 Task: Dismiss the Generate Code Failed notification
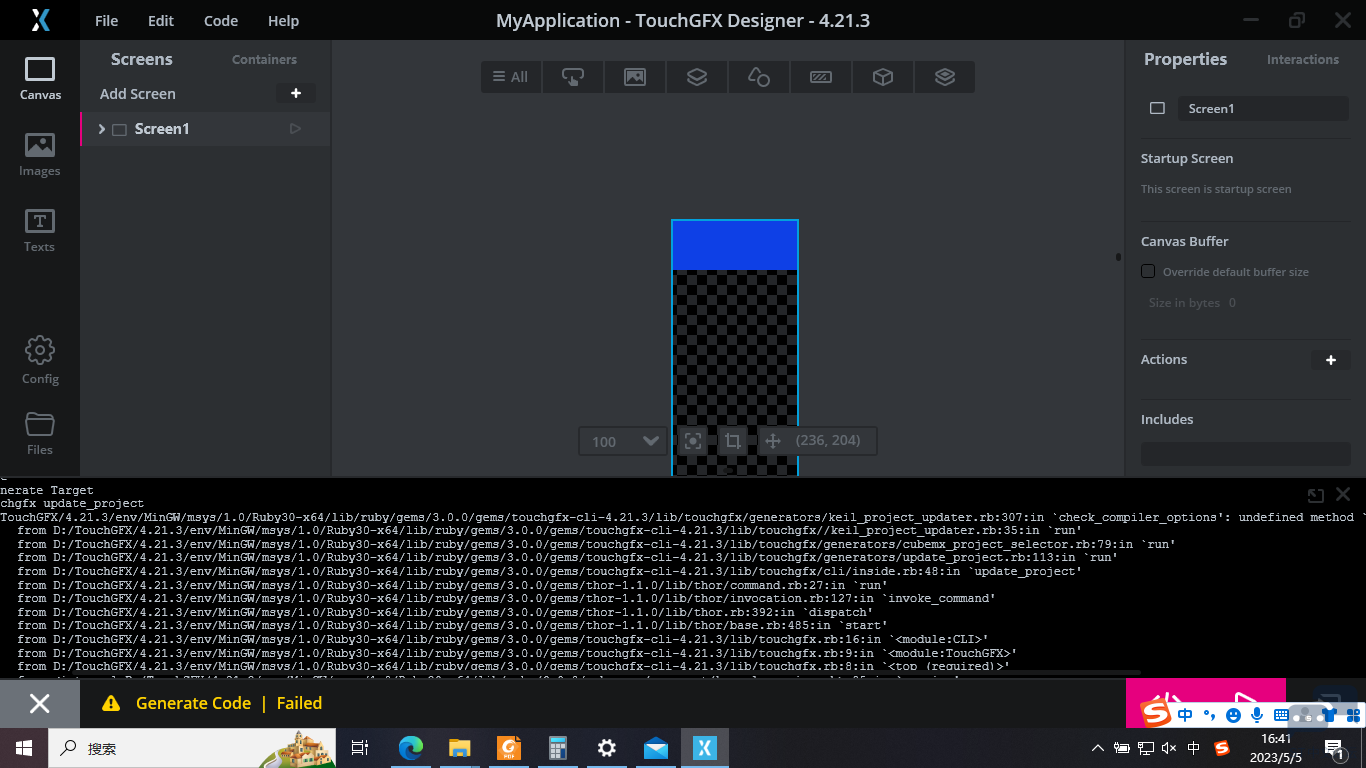click(x=40, y=704)
